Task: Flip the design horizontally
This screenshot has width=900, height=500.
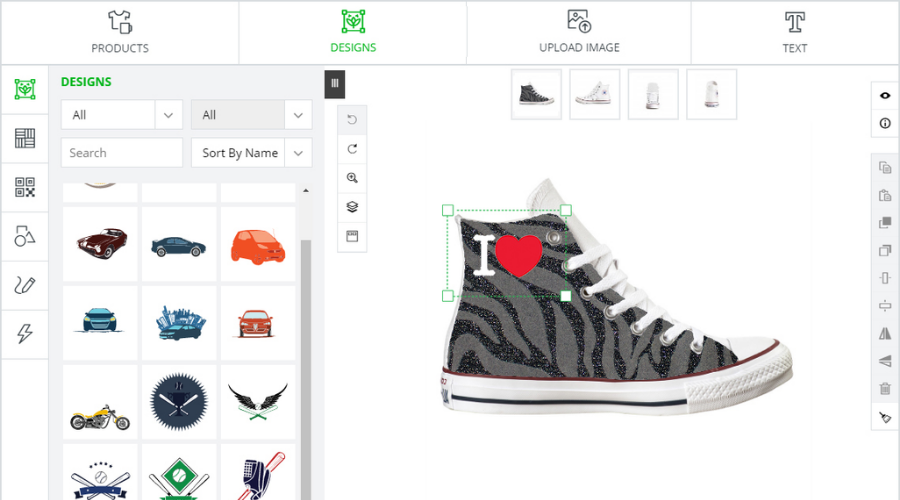Action: [885, 334]
